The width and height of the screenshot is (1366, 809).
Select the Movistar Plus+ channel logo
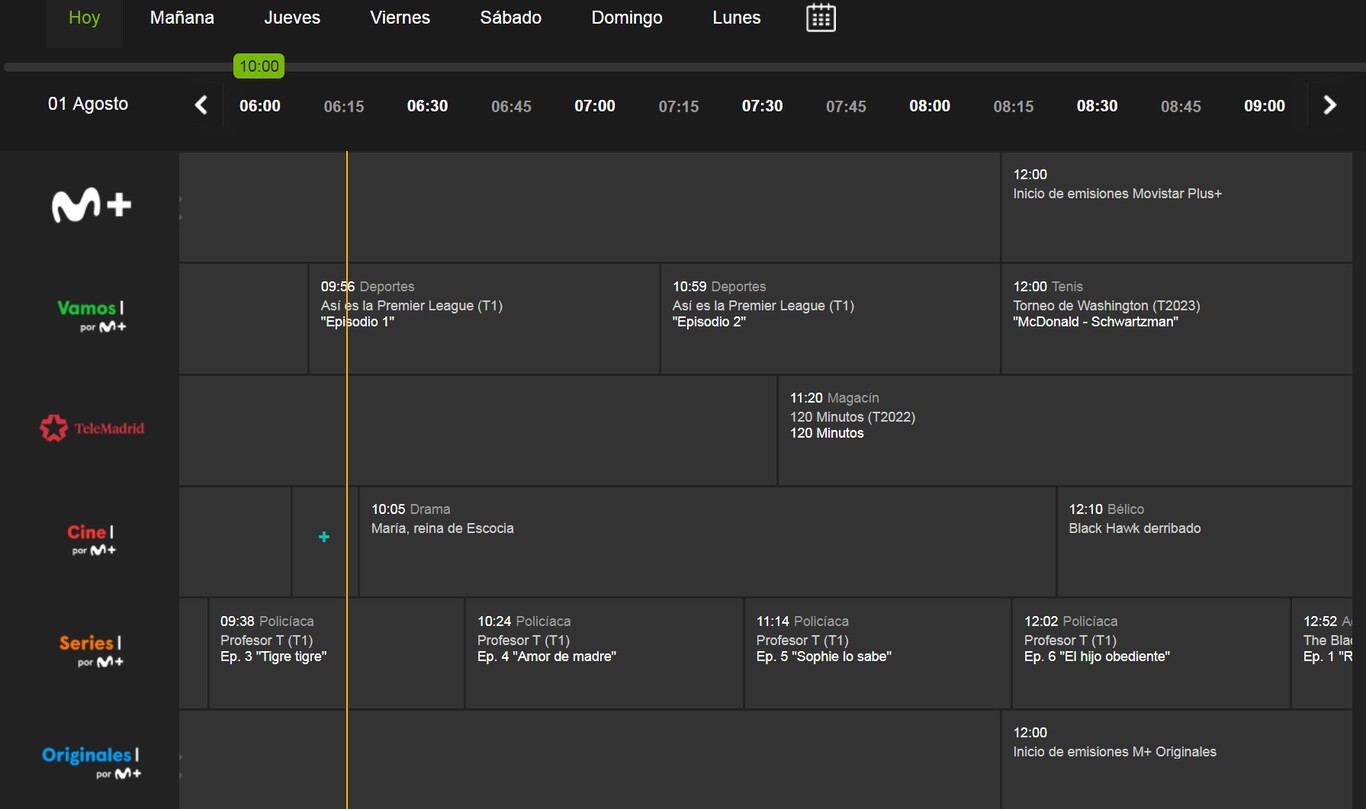click(91, 205)
